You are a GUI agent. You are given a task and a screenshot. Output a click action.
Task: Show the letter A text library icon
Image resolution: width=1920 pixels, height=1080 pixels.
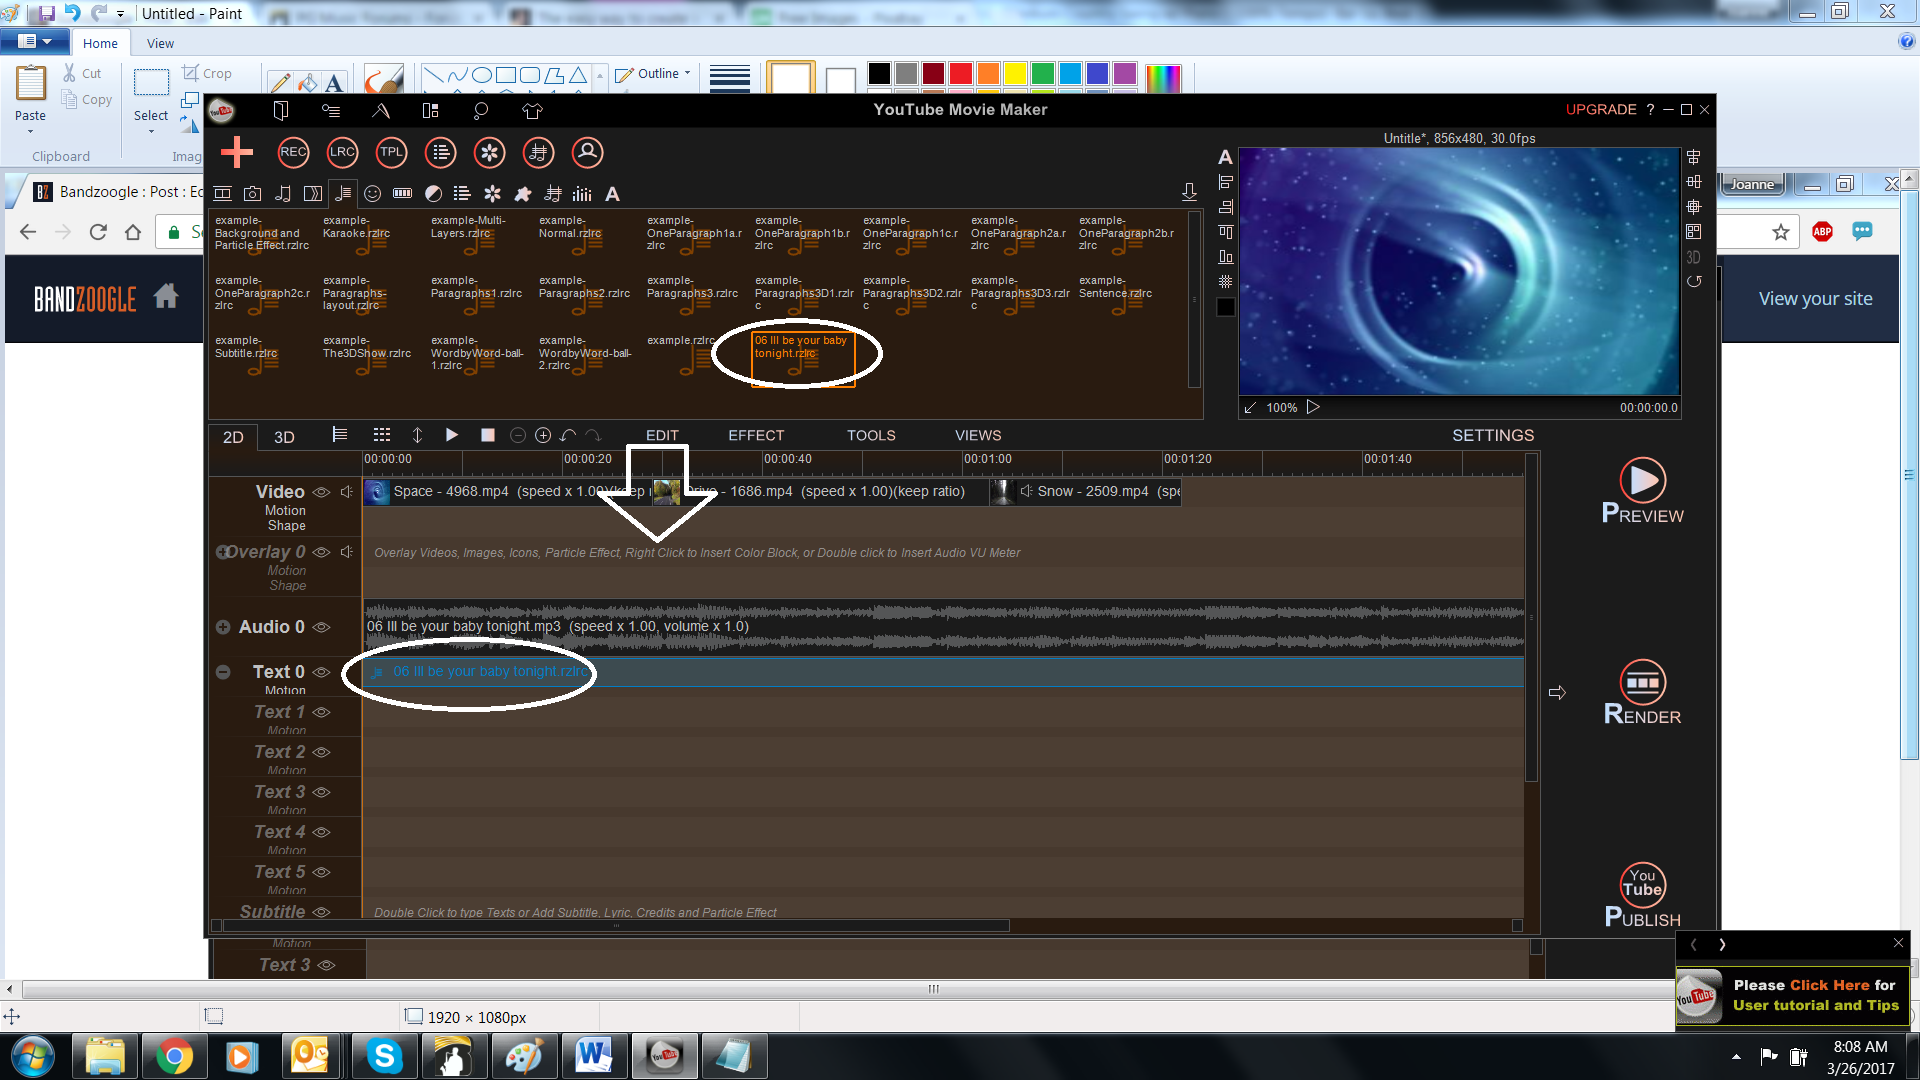[613, 194]
